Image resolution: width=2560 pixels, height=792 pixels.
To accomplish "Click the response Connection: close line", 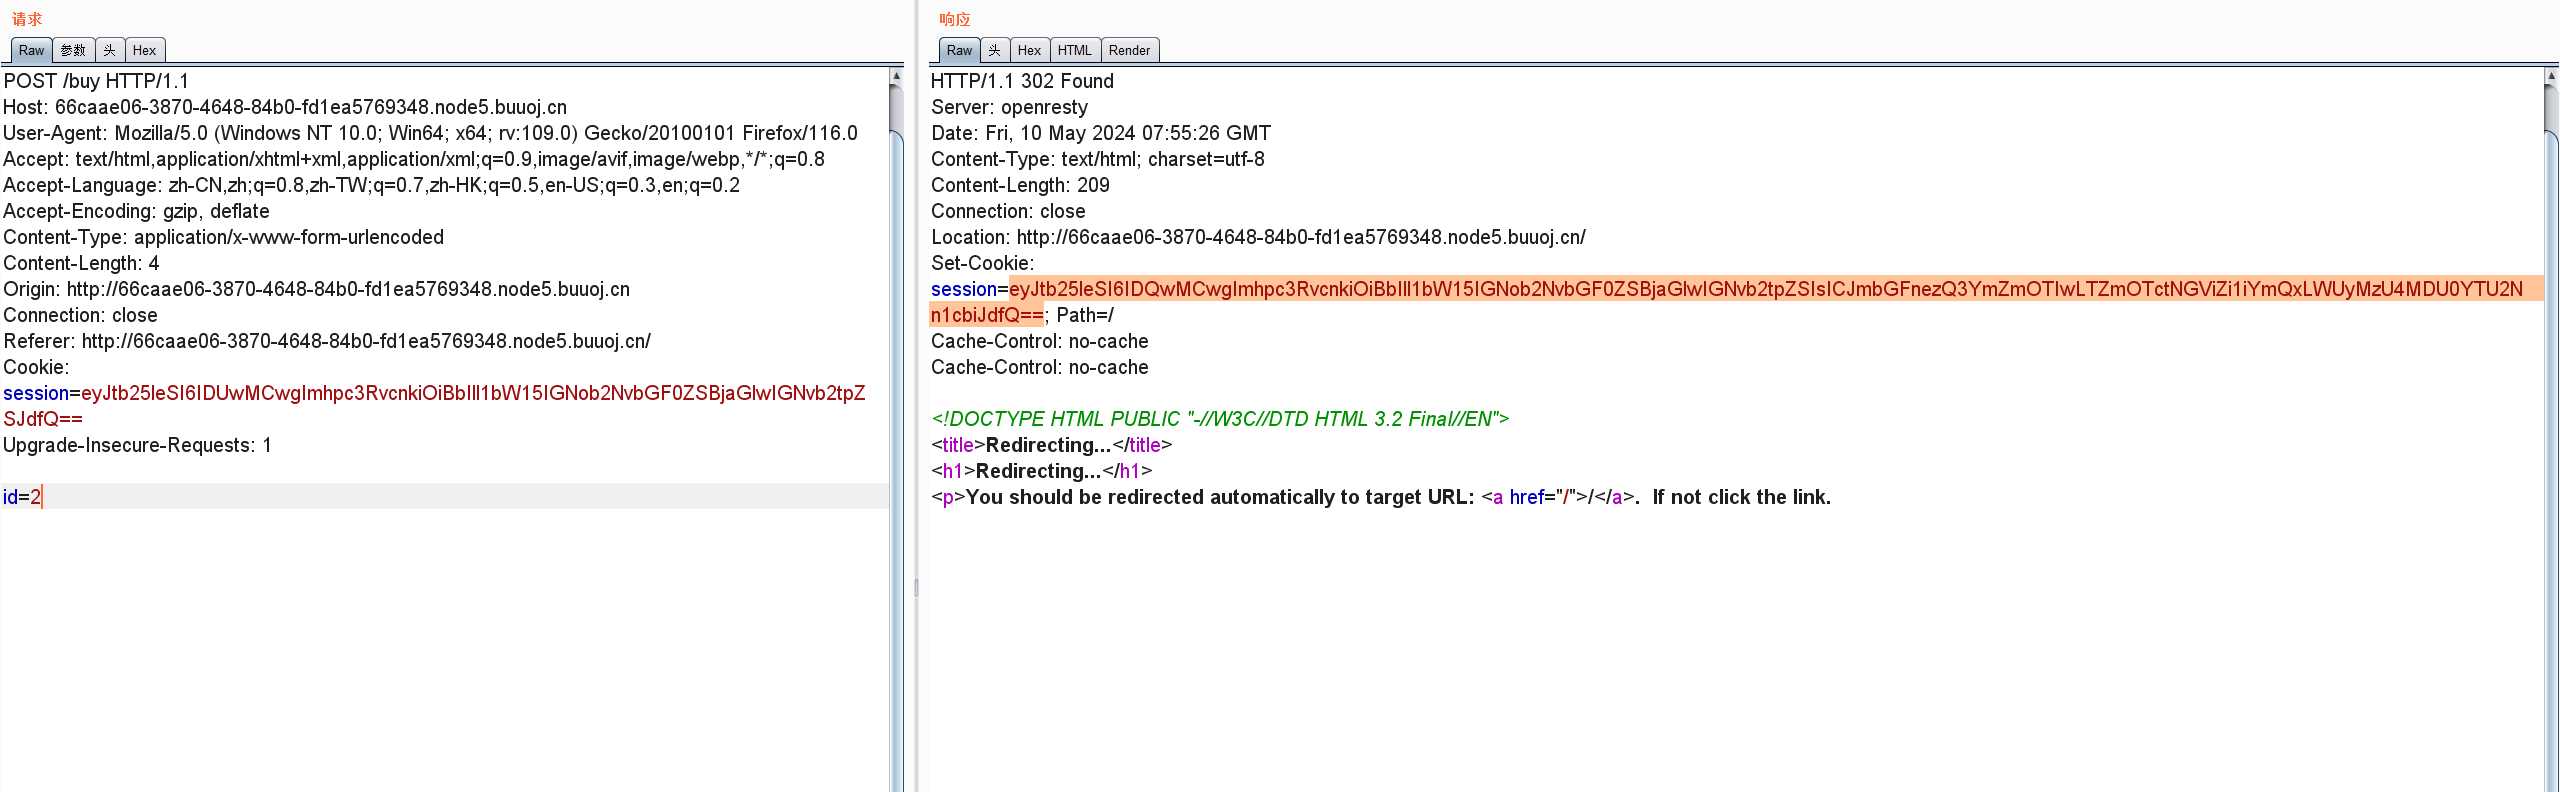I will tap(1008, 211).
